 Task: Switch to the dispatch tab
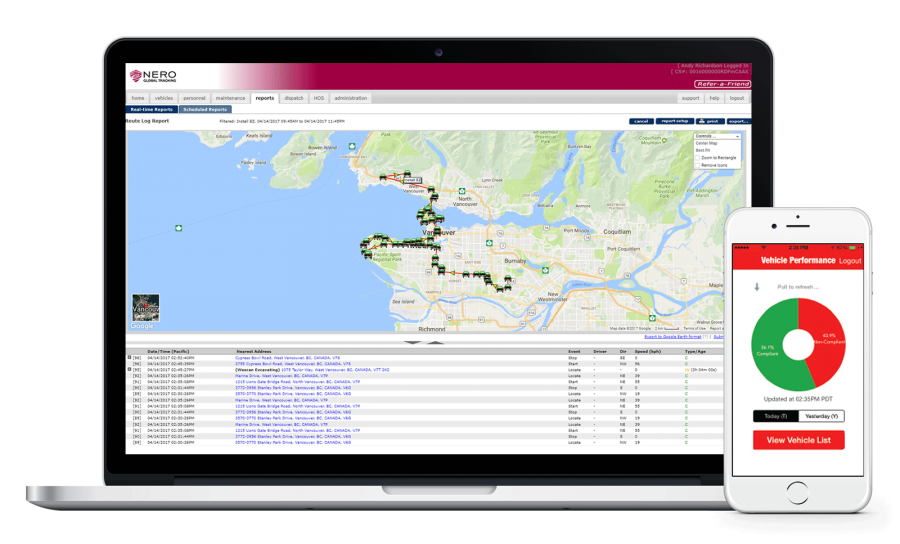tap(293, 98)
